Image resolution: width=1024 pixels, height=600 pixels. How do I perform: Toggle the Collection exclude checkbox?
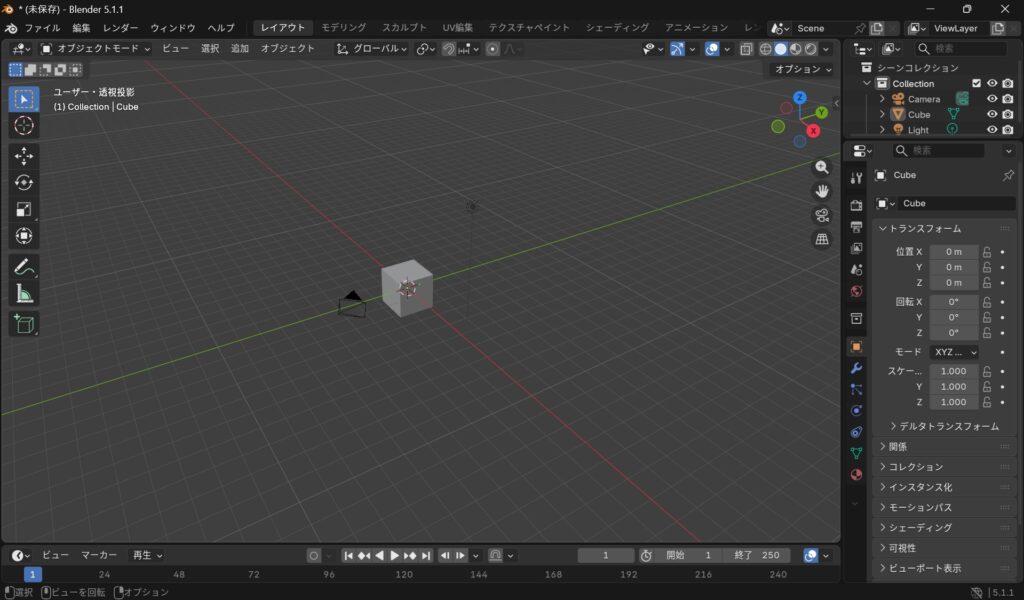pyautogui.click(x=977, y=84)
